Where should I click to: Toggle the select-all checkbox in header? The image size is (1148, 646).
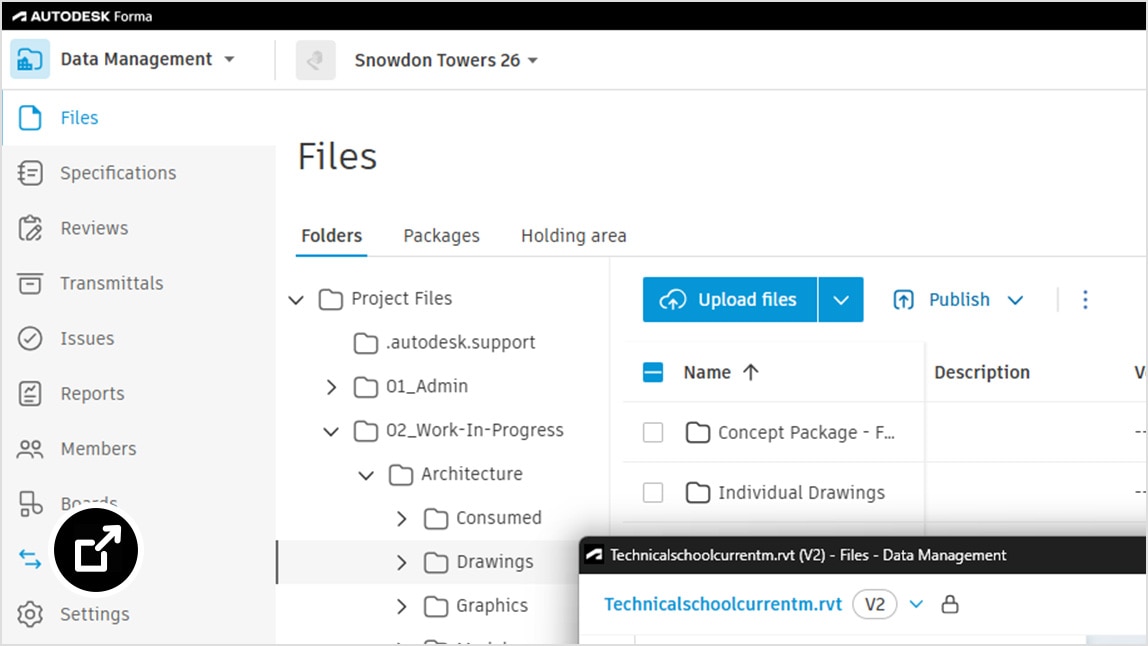click(x=653, y=373)
